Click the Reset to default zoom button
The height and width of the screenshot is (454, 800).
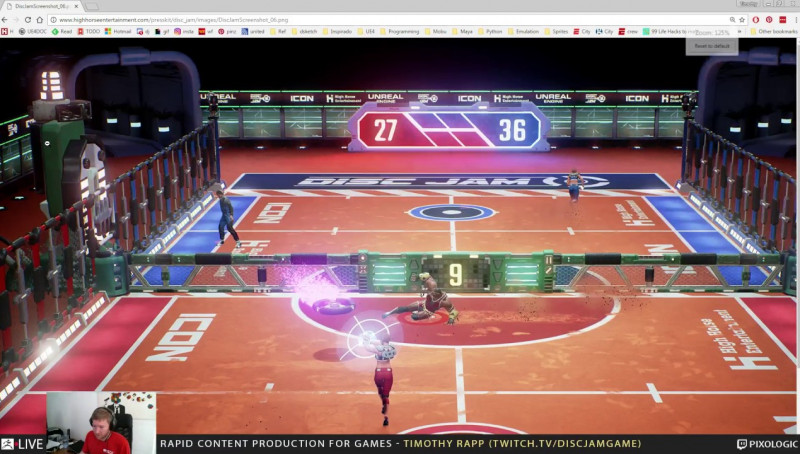point(712,46)
